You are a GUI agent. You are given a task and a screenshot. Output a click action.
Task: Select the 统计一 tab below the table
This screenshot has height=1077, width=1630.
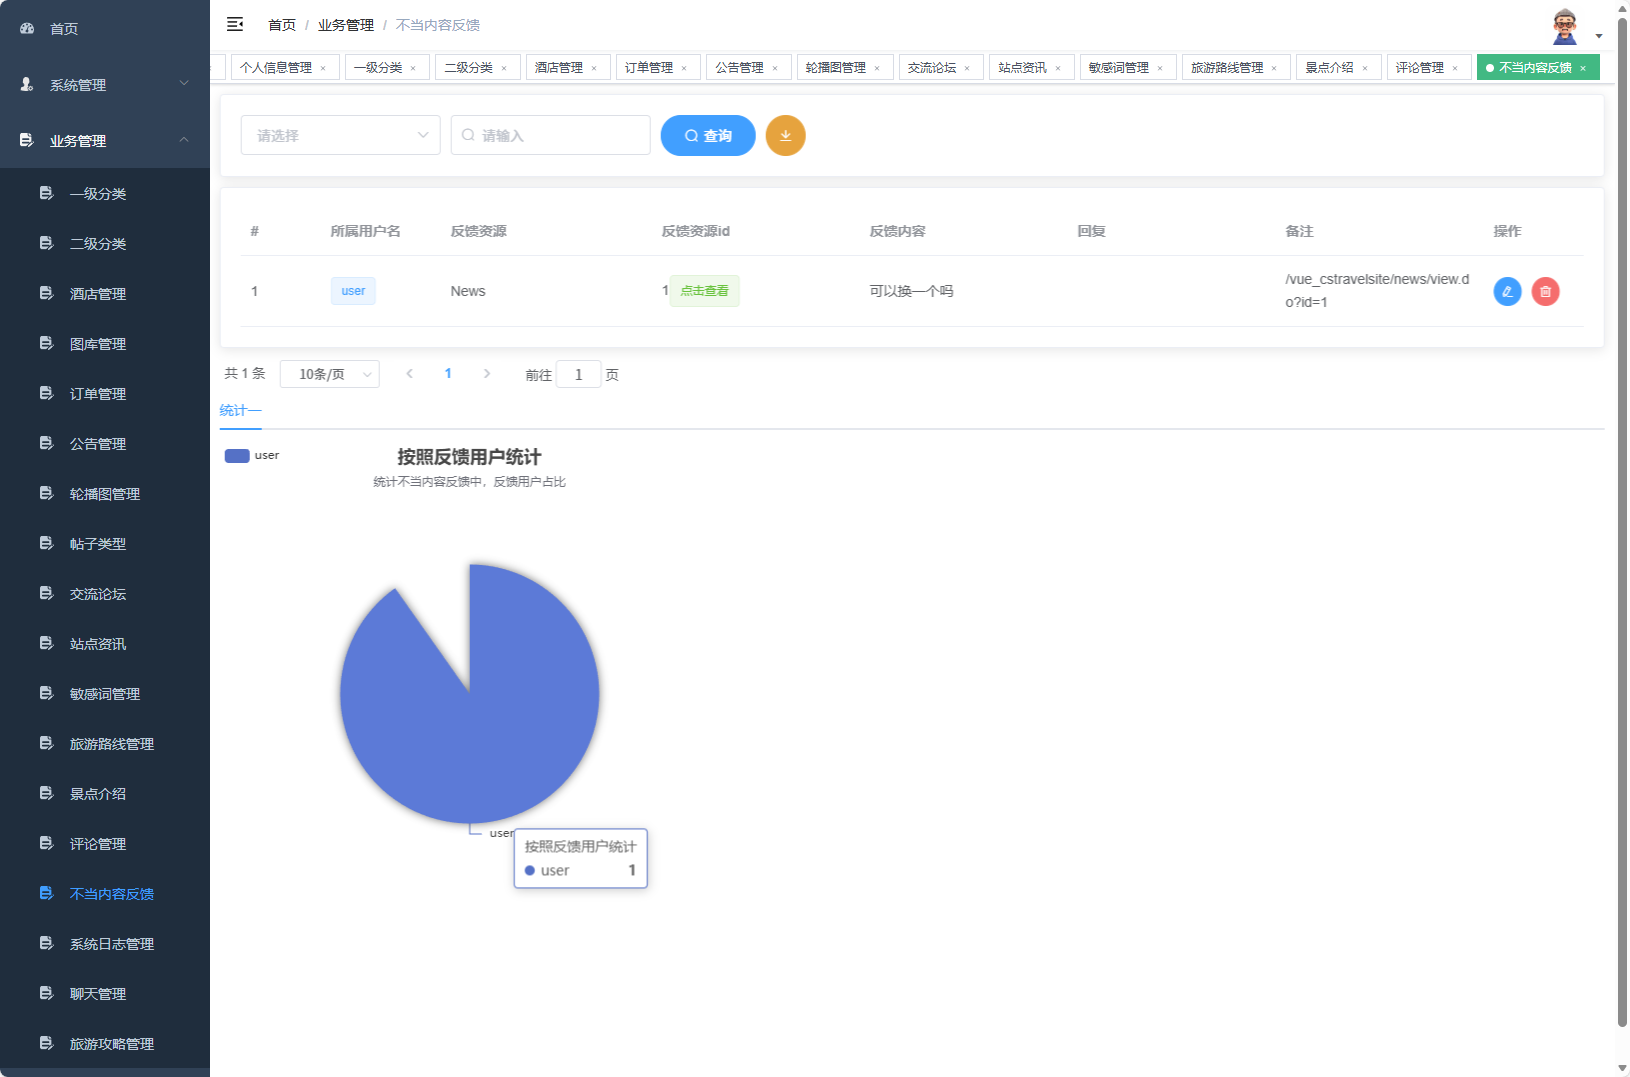[240, 410]
